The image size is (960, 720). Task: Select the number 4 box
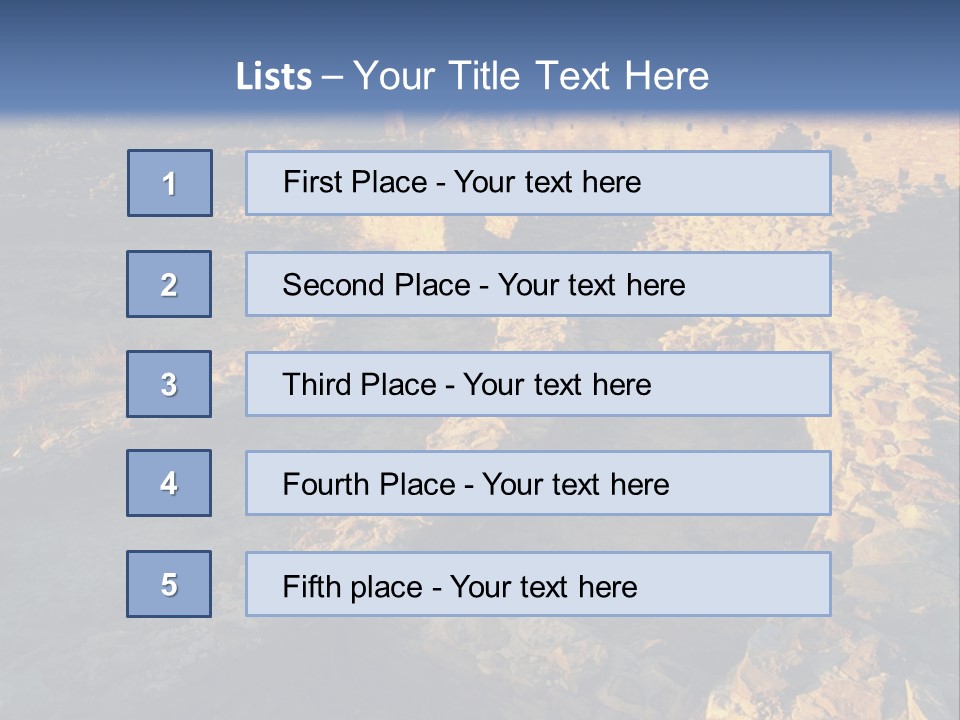(x=169, y=483)
